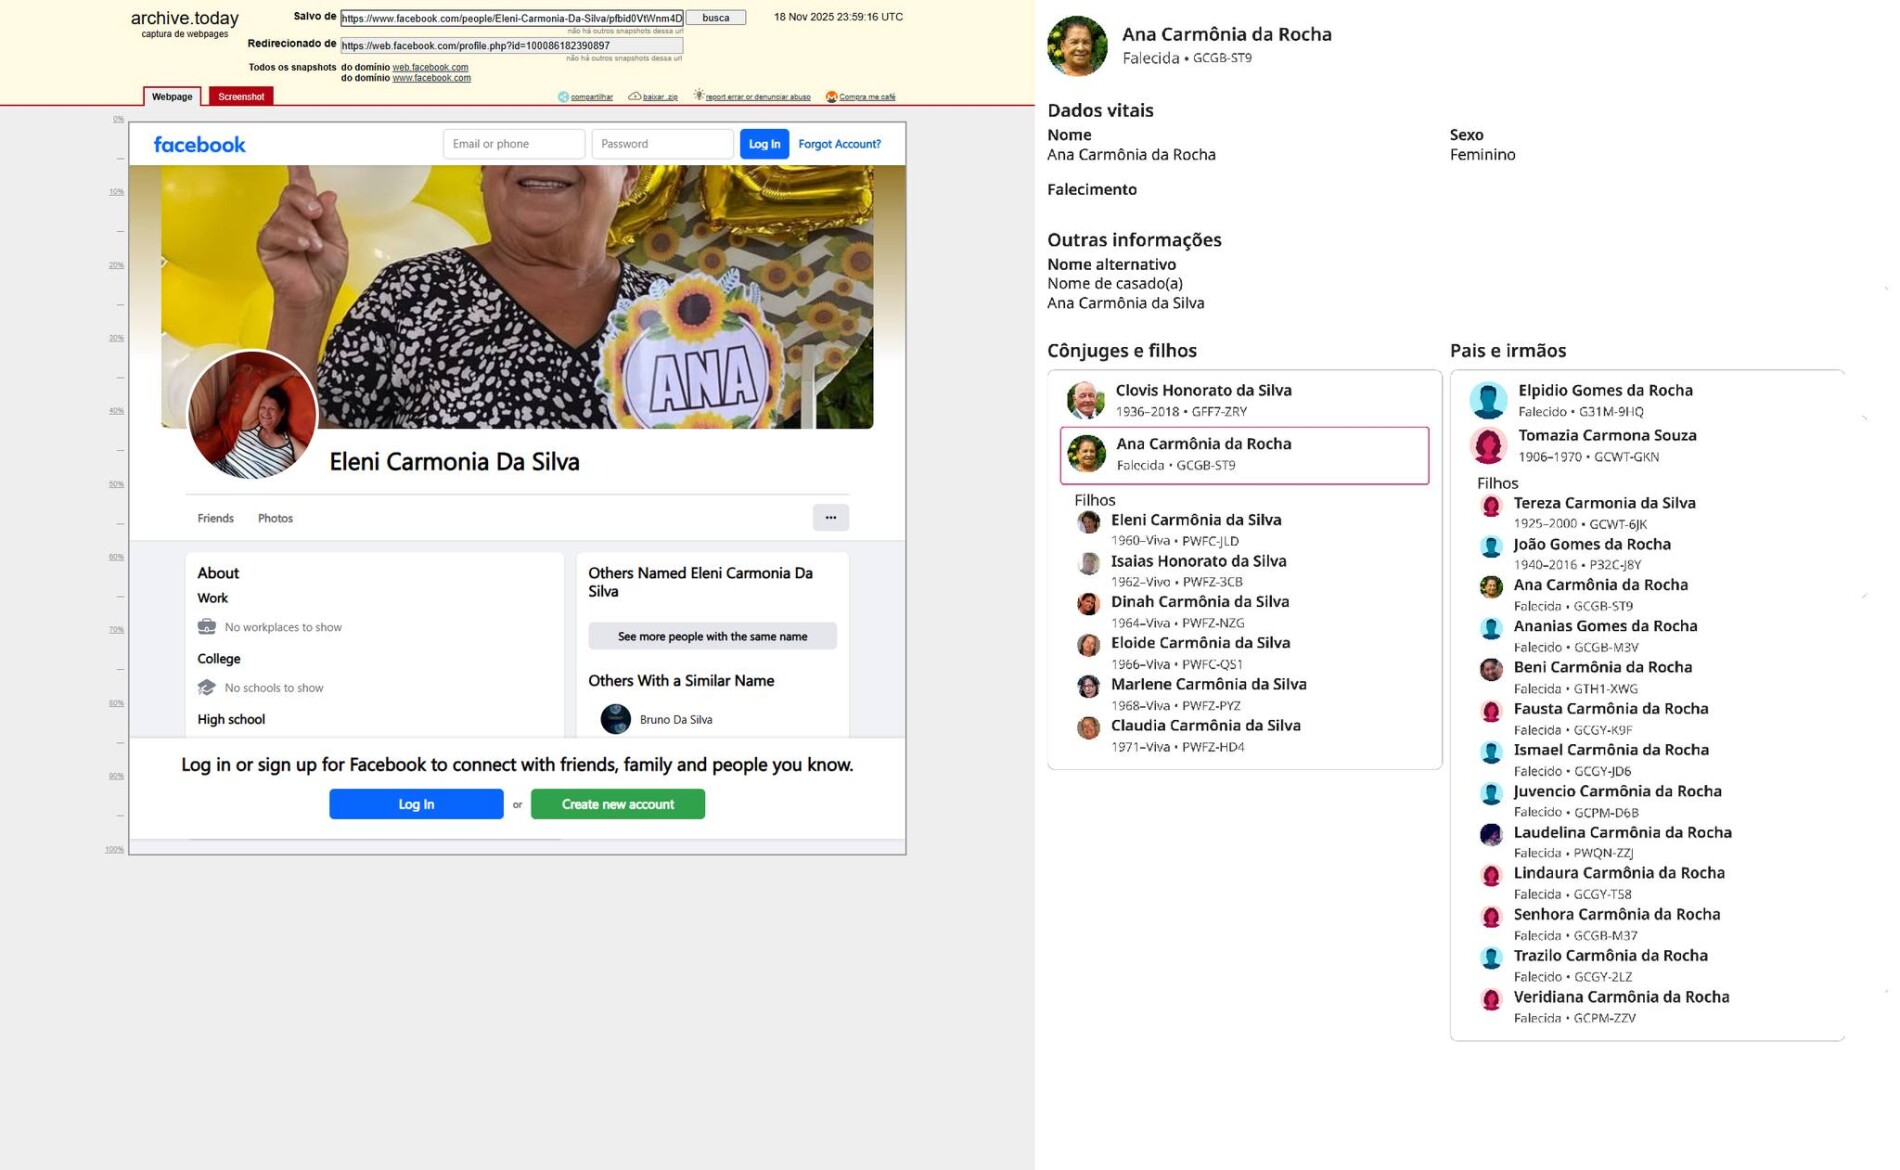This screenshot has width=1900, height=1170.
Task: Click the baixar .zip cloud download icon
Action: 634,97
